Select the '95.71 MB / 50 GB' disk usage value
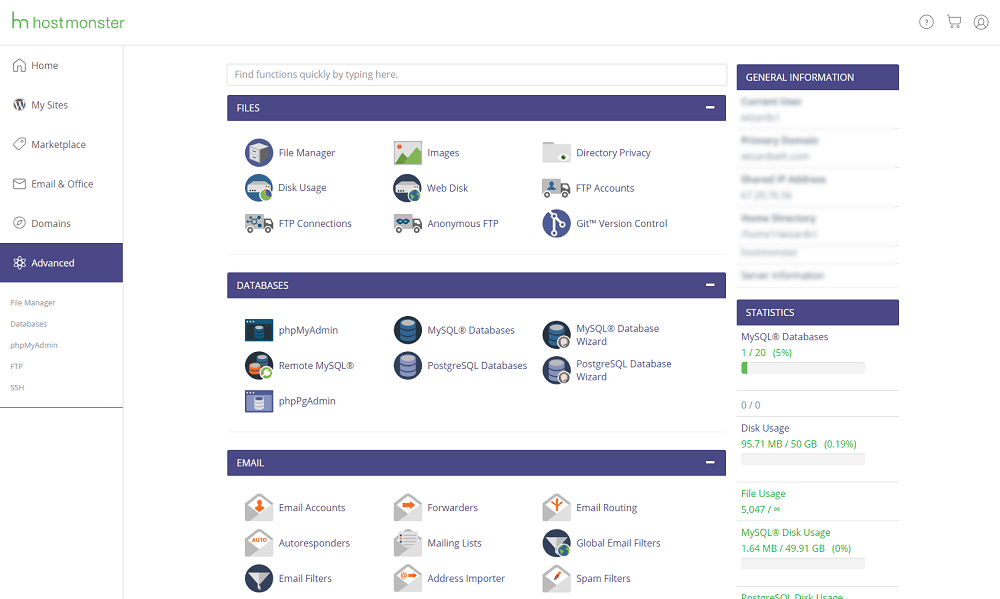The width and height of the screenshot is (1000, 599). pyautogui.click(x=779, y=444)
